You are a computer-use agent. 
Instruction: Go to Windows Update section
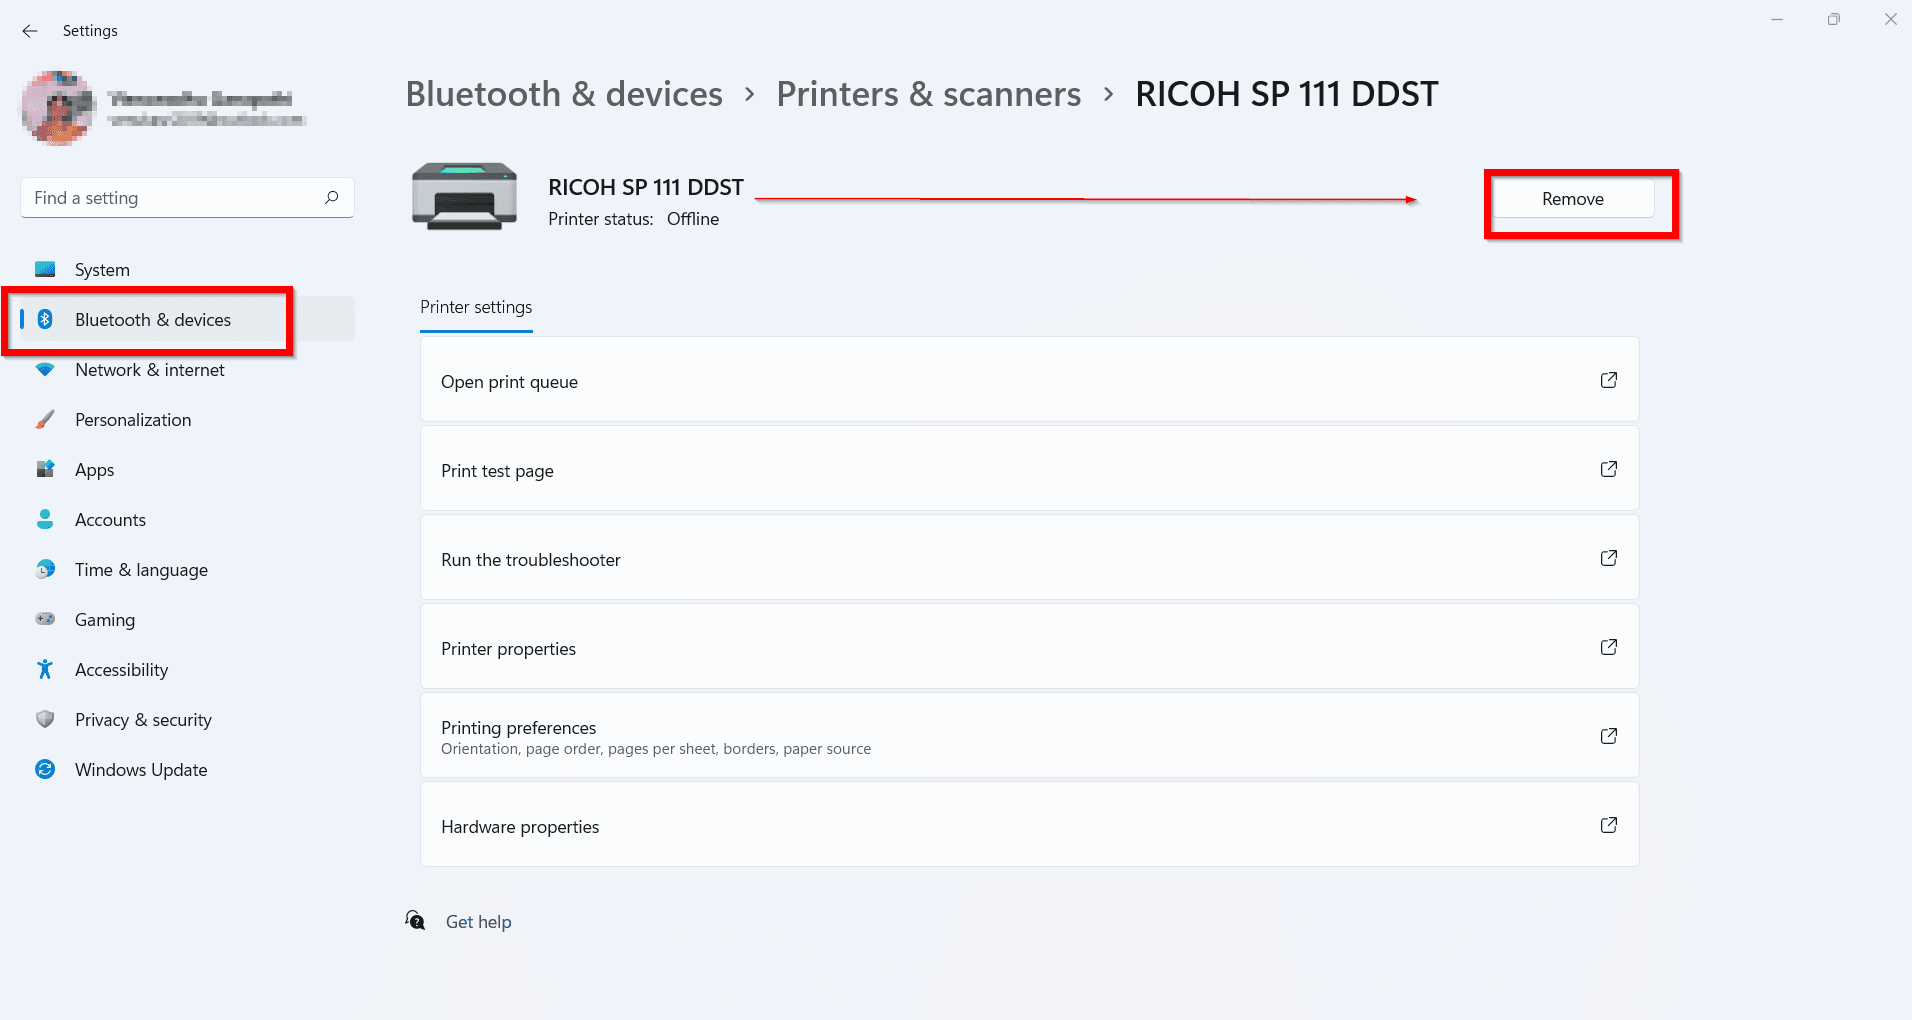click(x=141, y=770)
